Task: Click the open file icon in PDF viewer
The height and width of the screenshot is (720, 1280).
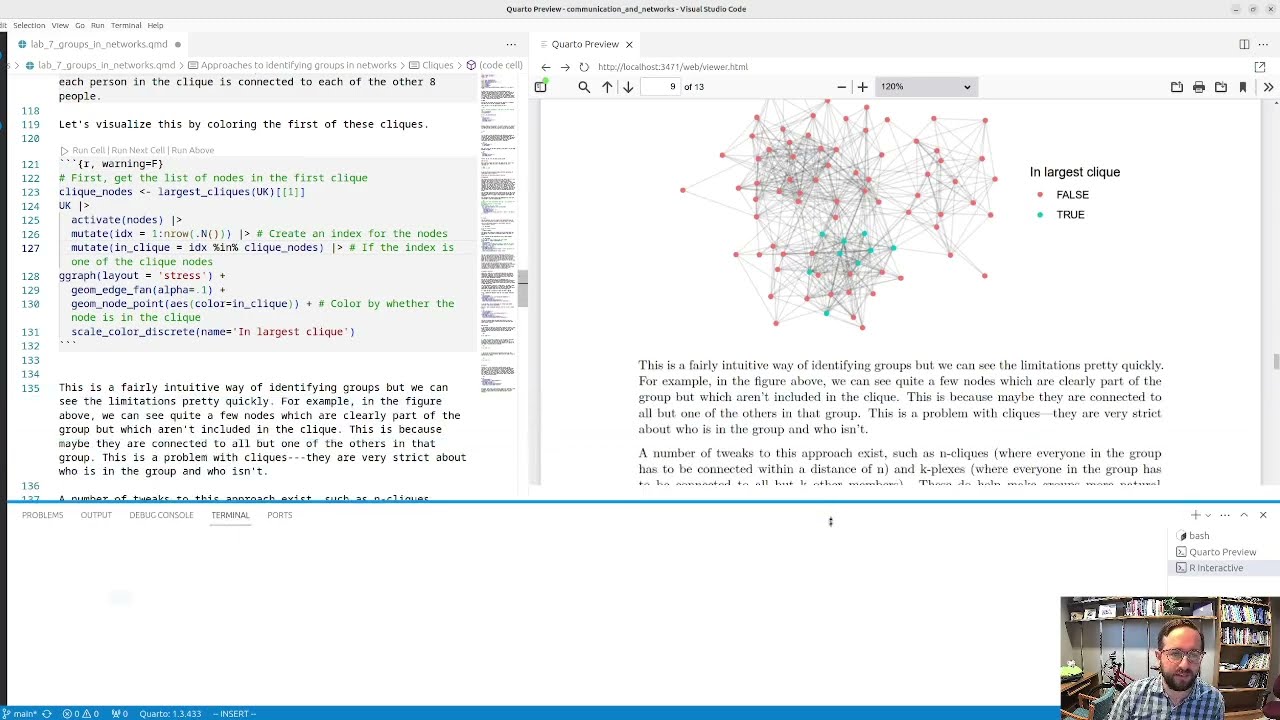Action: (x=1177, y=87)
